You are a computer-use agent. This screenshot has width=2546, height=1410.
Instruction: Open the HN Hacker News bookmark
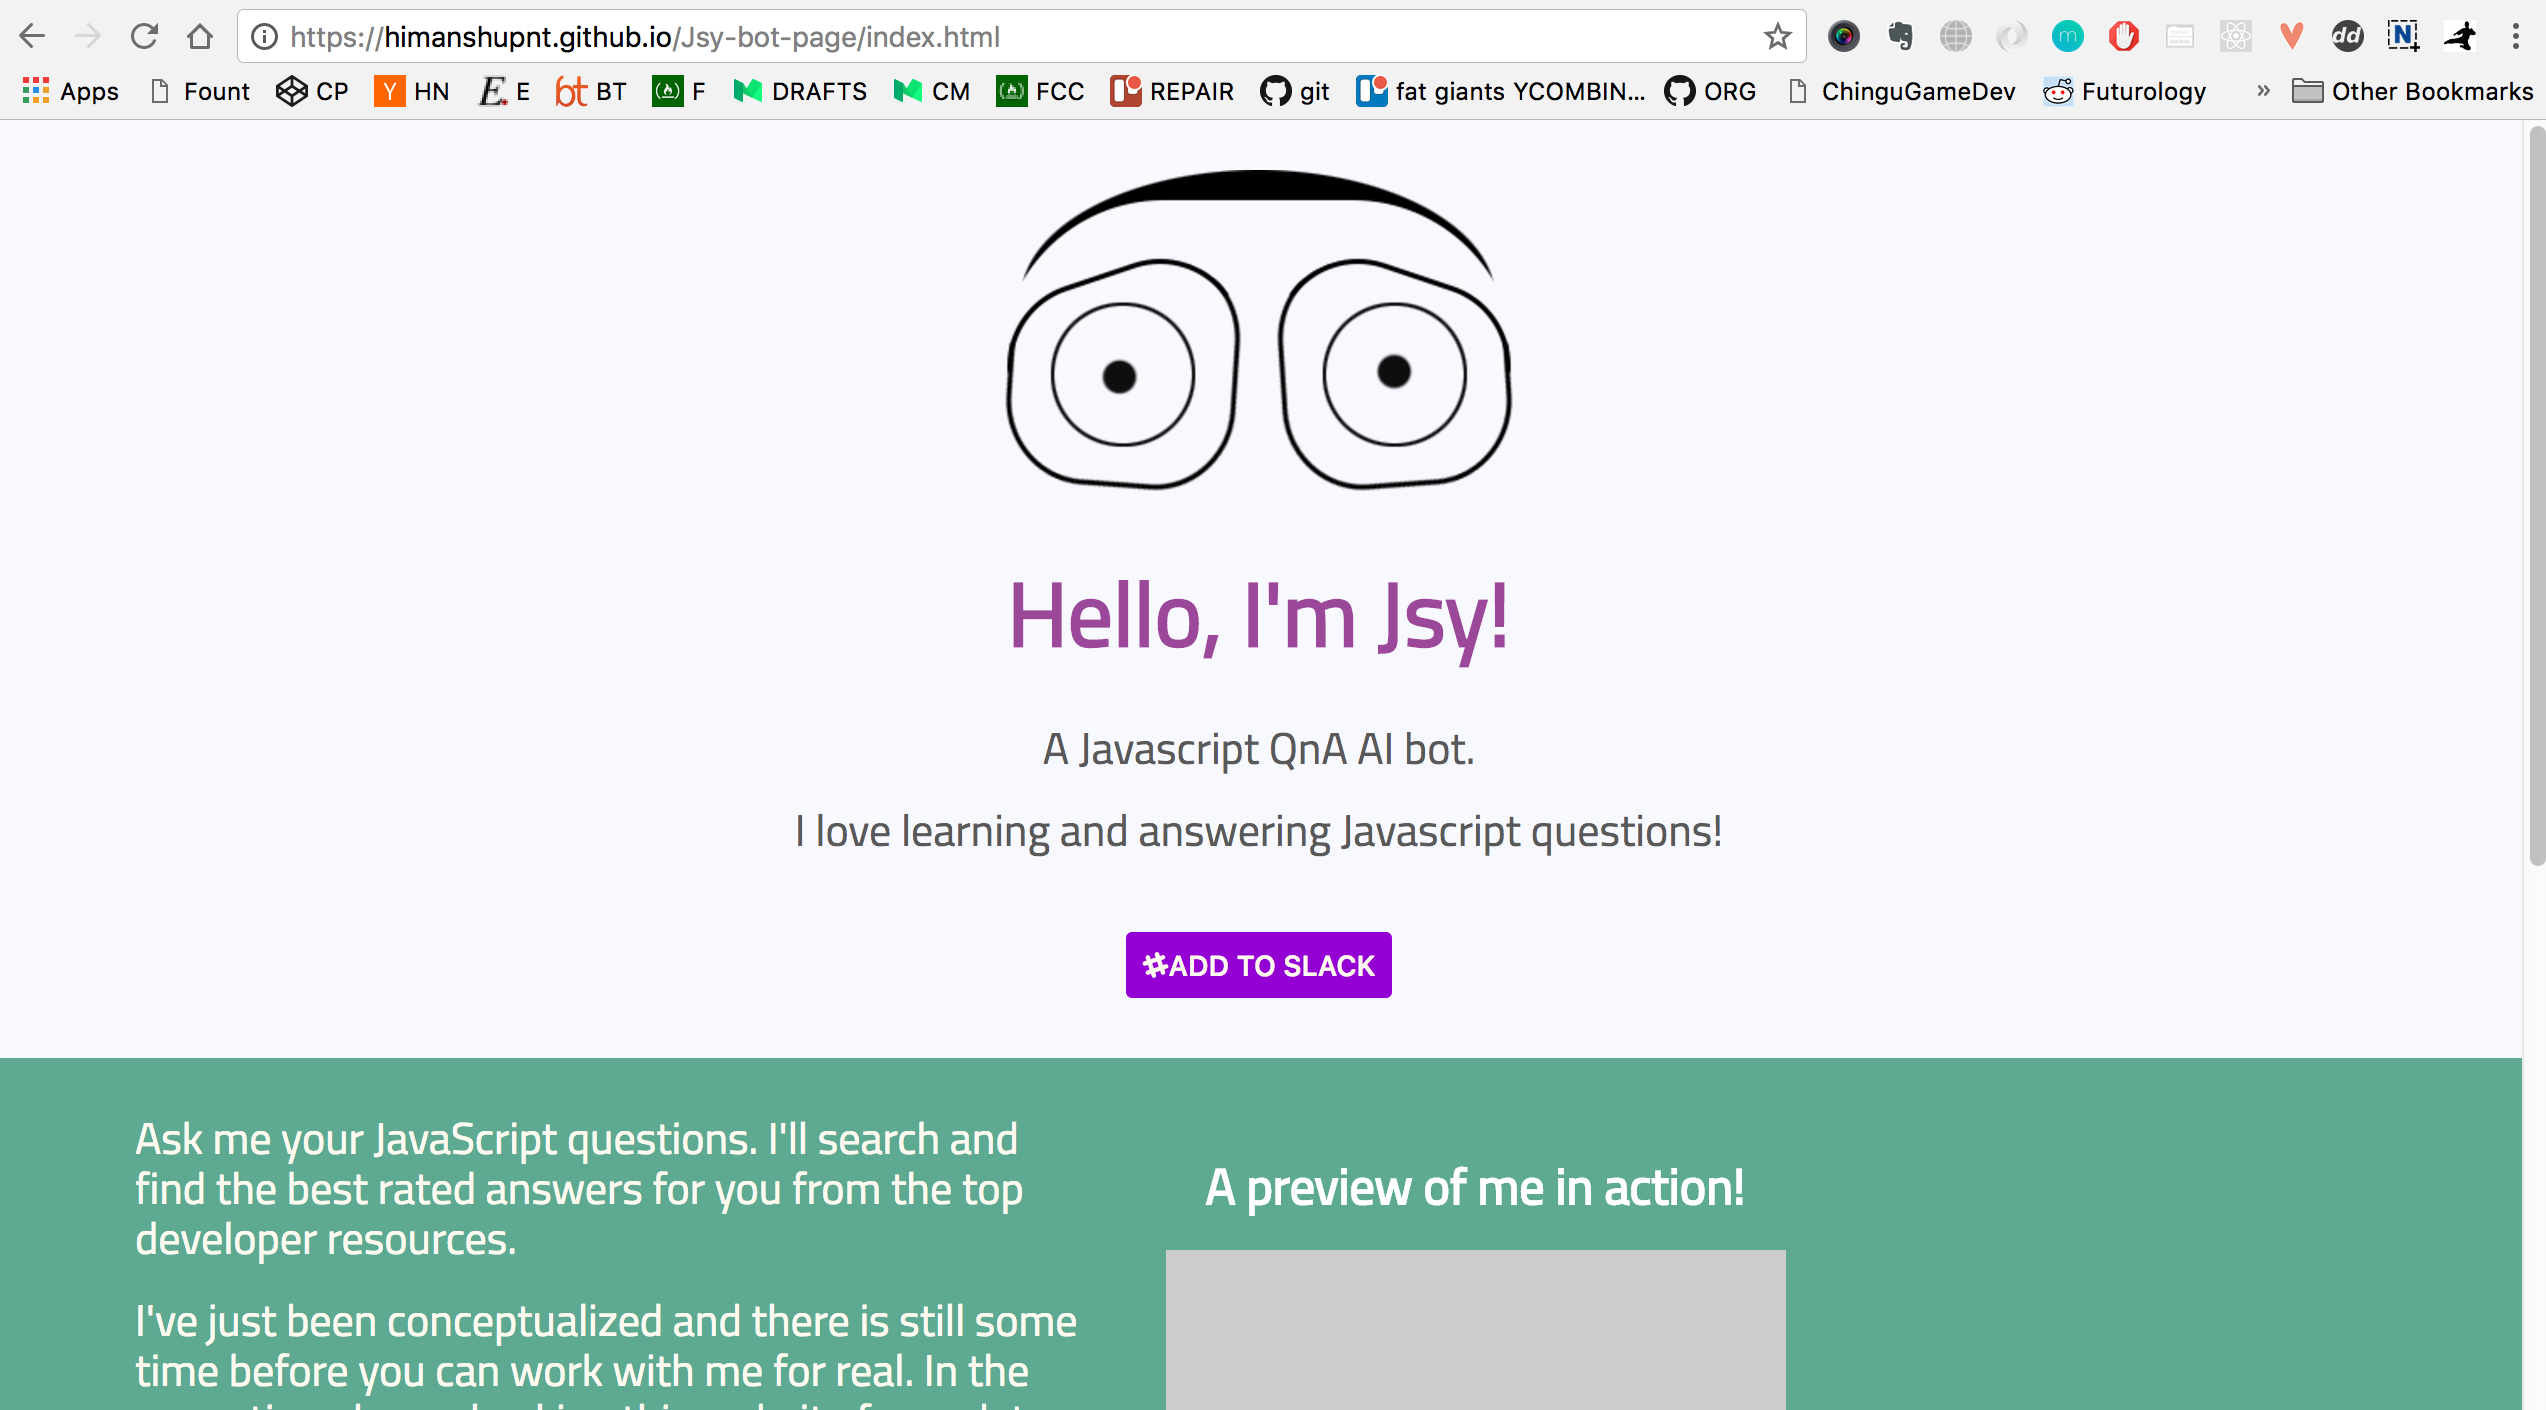(412, 91)
